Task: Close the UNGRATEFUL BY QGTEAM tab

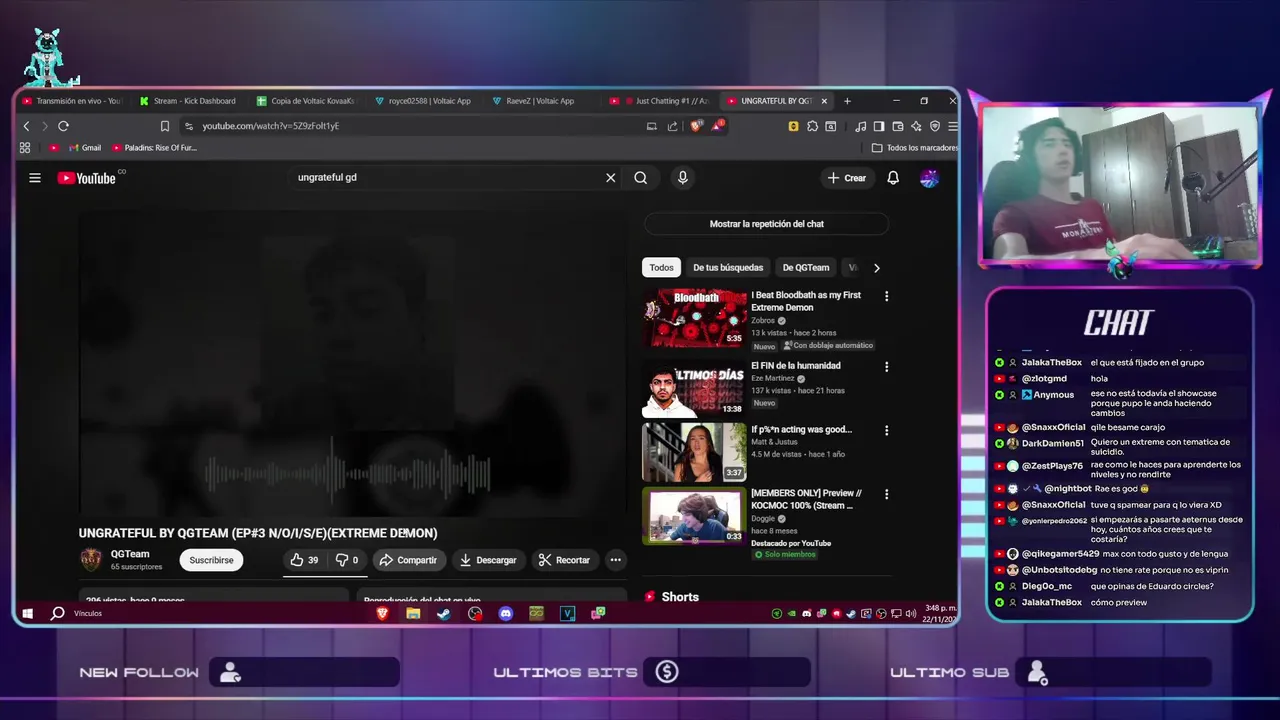Action: [825, 101]
